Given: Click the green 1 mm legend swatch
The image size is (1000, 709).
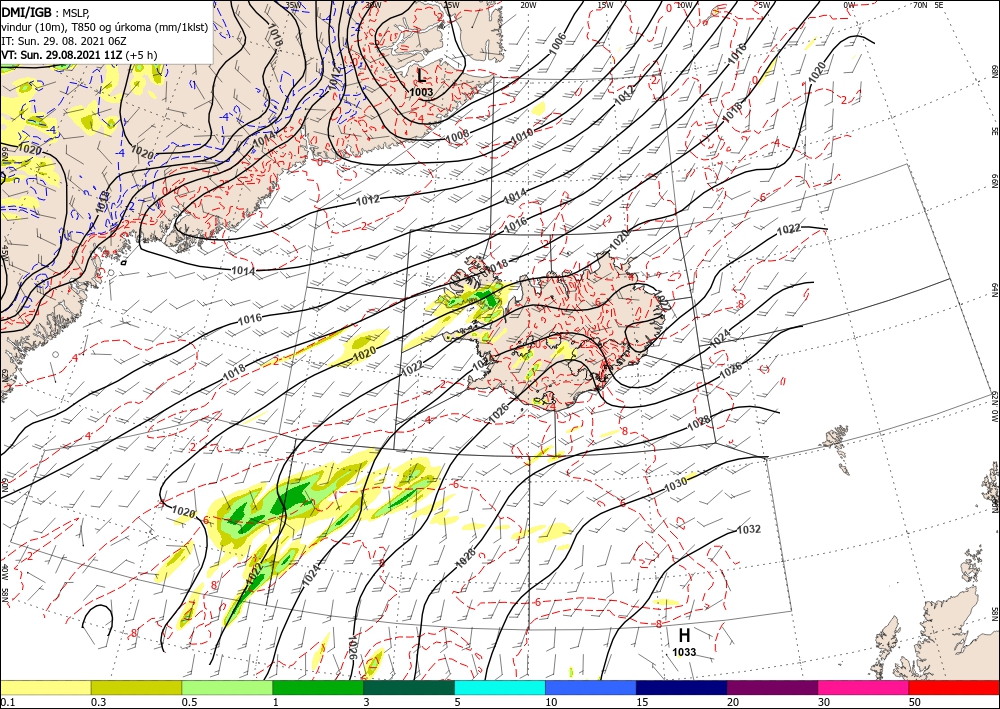Looking at the screenshot, I should click(x=318, y=688).
